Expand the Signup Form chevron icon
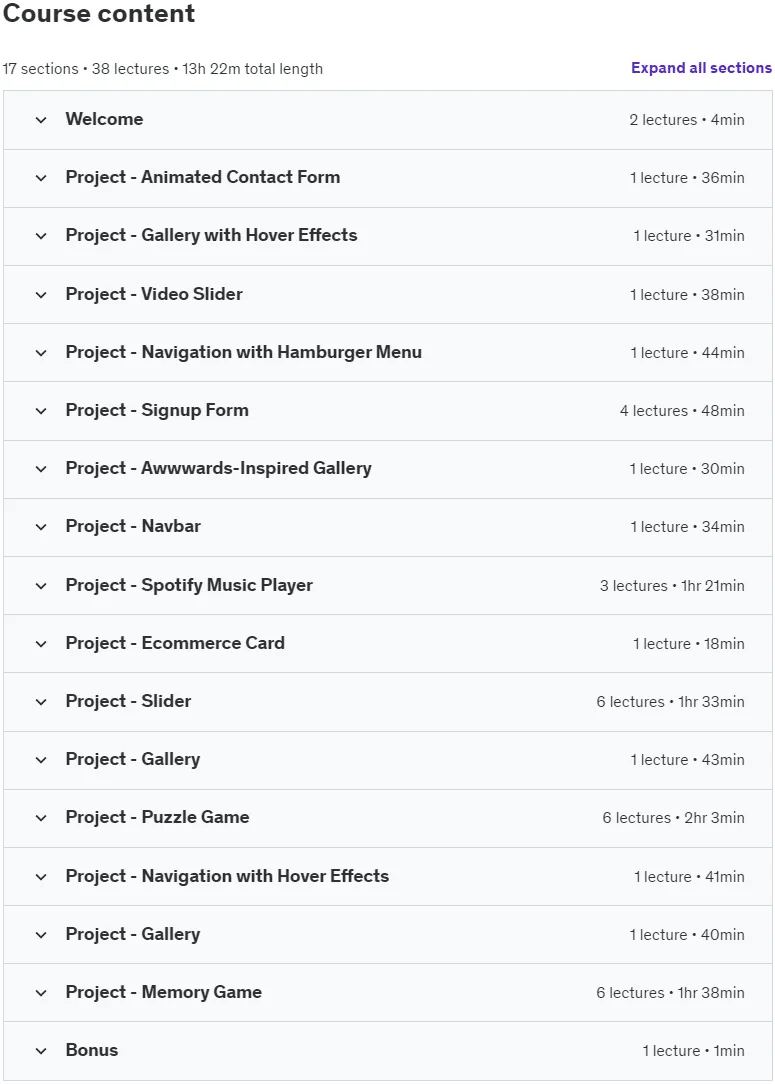This screenshot has height=1084, width=775. coord(41,411)
